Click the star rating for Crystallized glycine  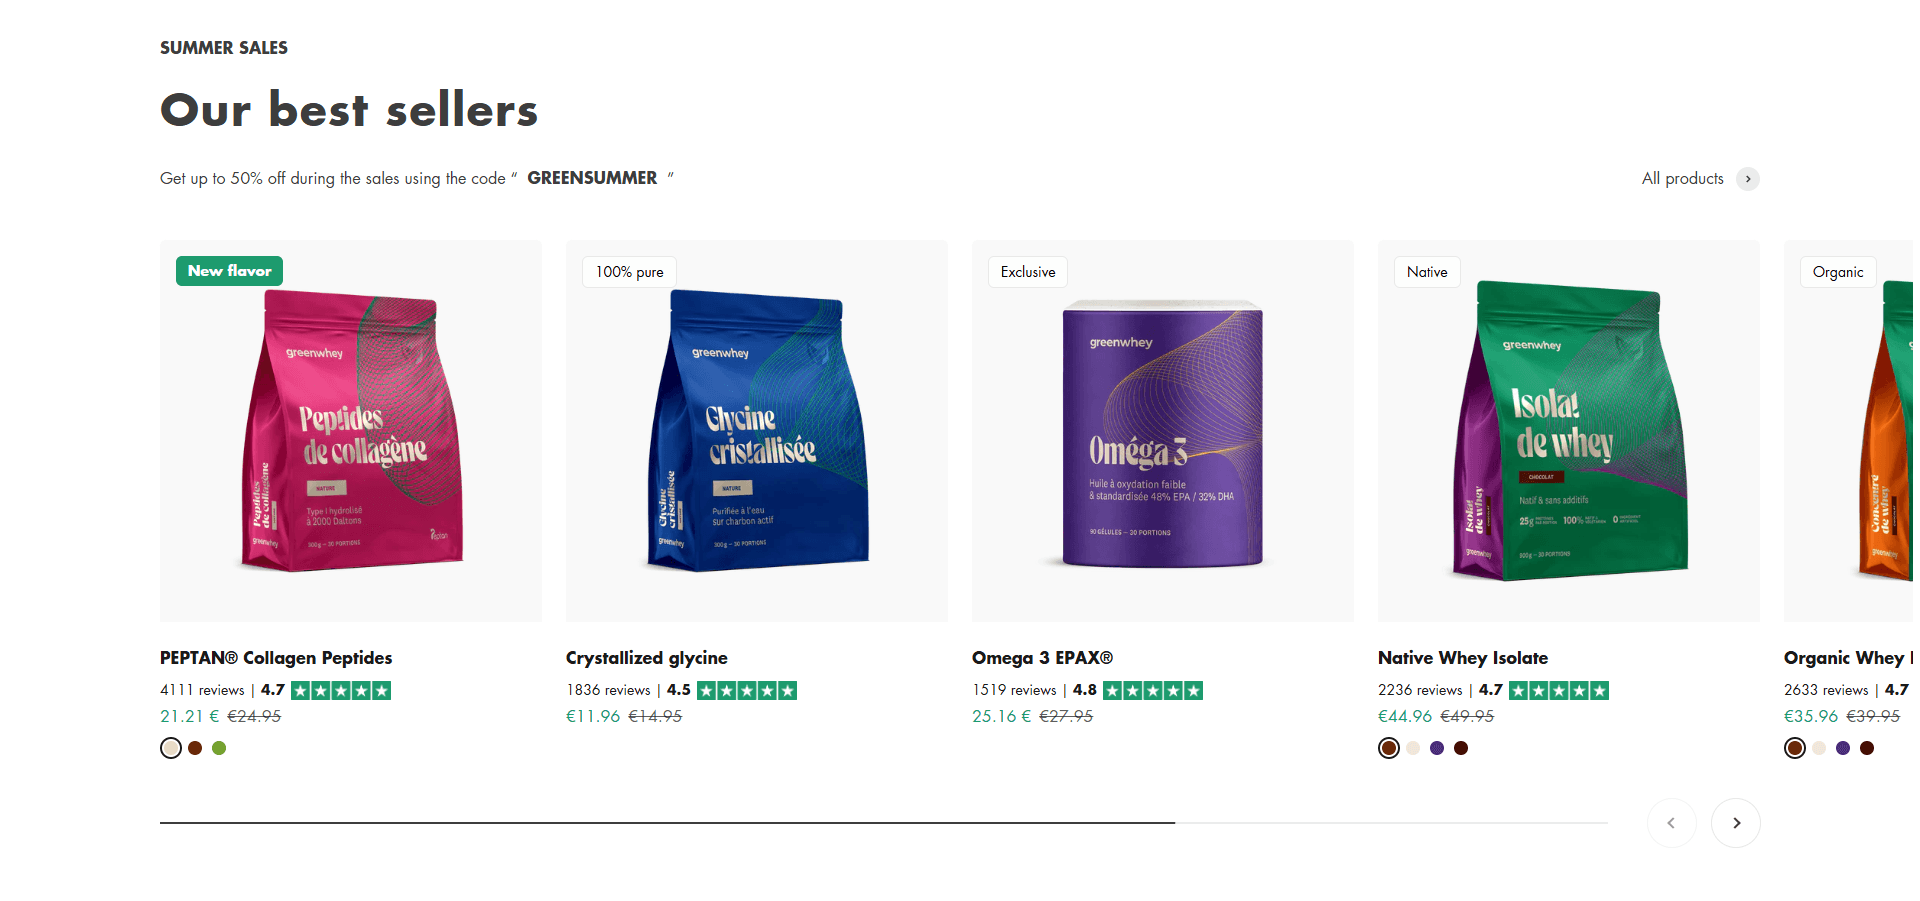[x=747, y=690]
